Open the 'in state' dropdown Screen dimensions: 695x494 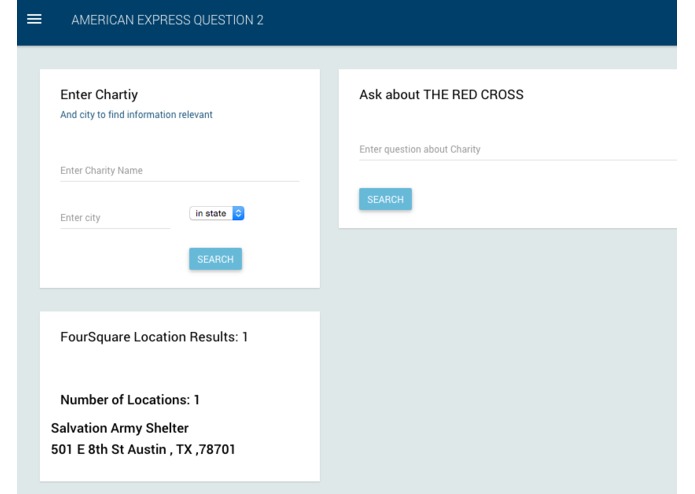point(217,213)
